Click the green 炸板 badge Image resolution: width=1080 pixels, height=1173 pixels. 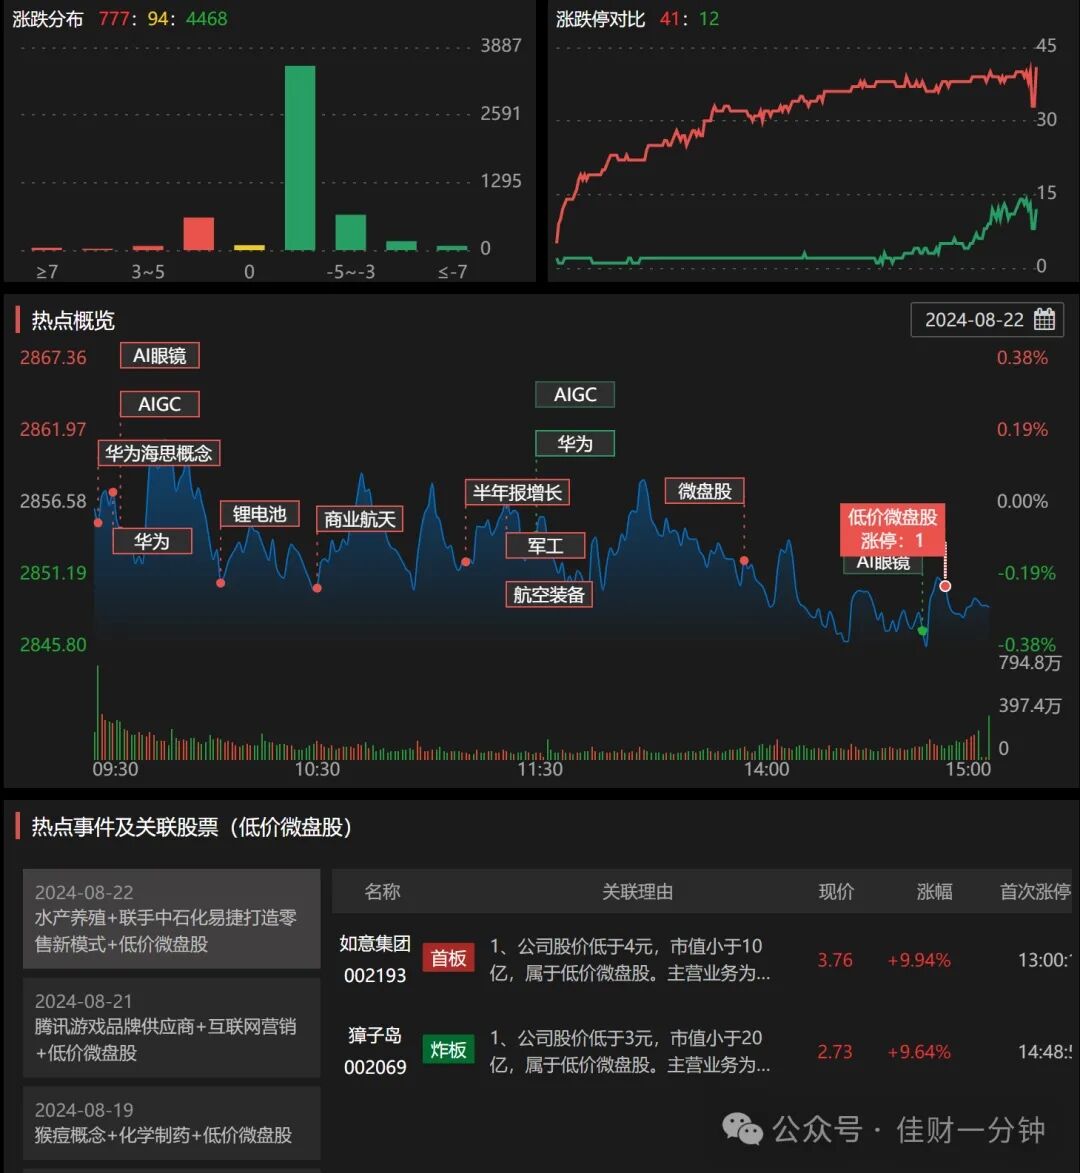(448, 1050)
